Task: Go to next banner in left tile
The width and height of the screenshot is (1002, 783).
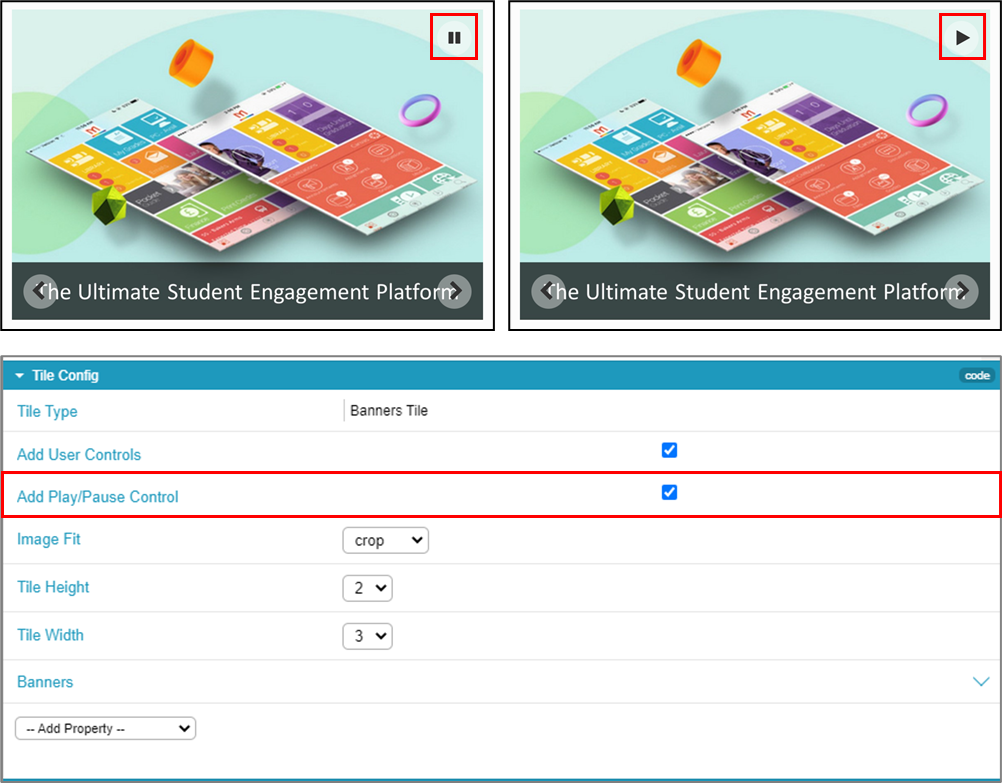Action: coord(454,291)
